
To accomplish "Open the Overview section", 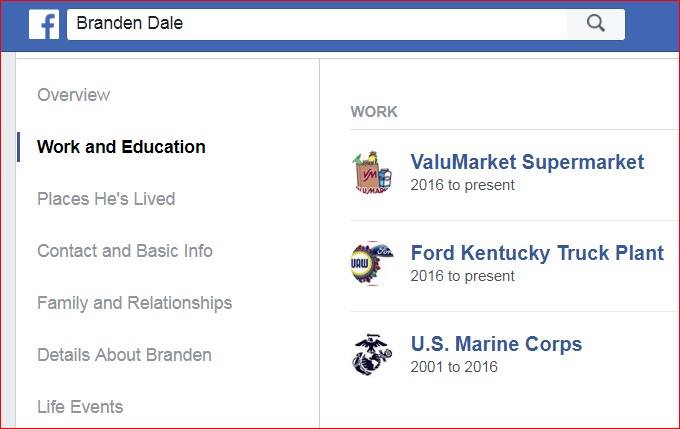I will [x=73, y=95].
